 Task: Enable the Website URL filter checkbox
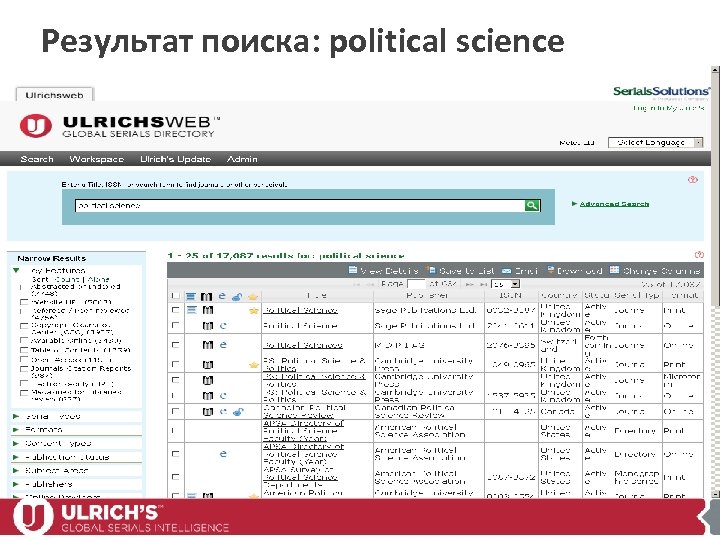pyautogui.click(x=24, y=302)
